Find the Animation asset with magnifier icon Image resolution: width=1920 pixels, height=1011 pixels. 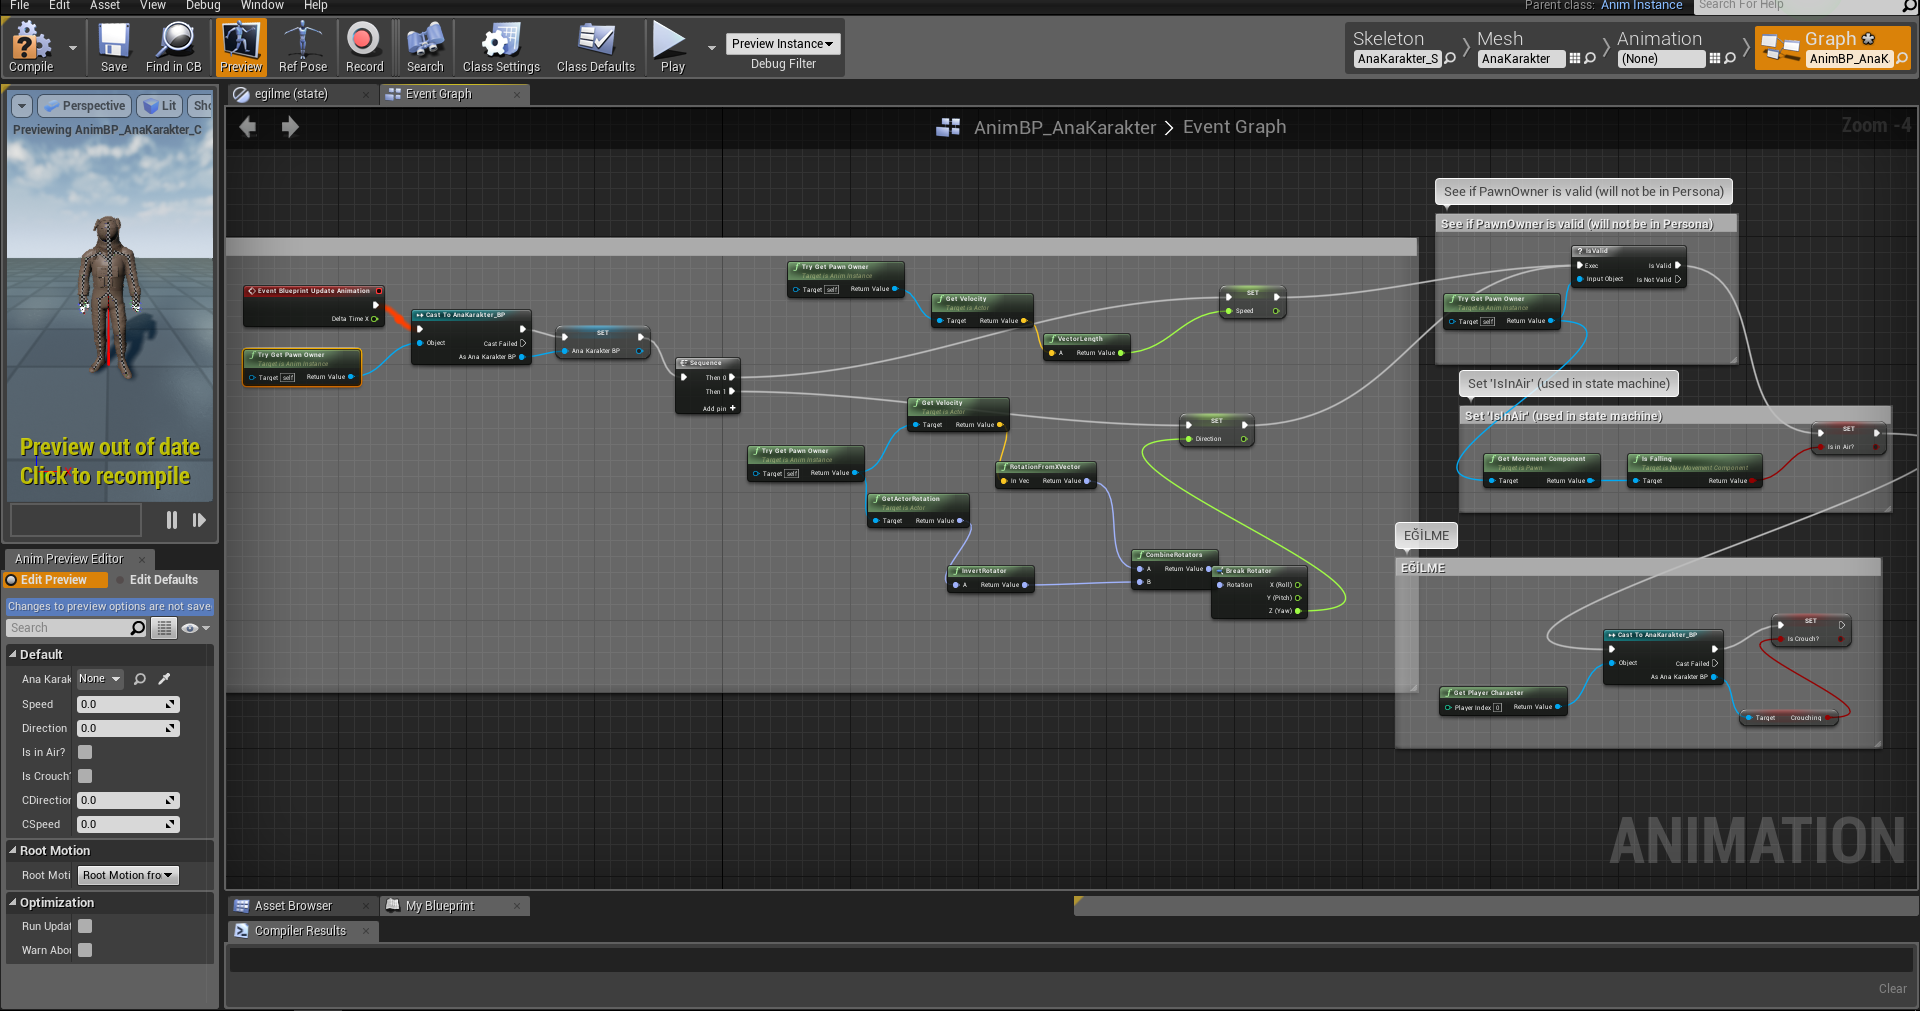(1730, 59)
